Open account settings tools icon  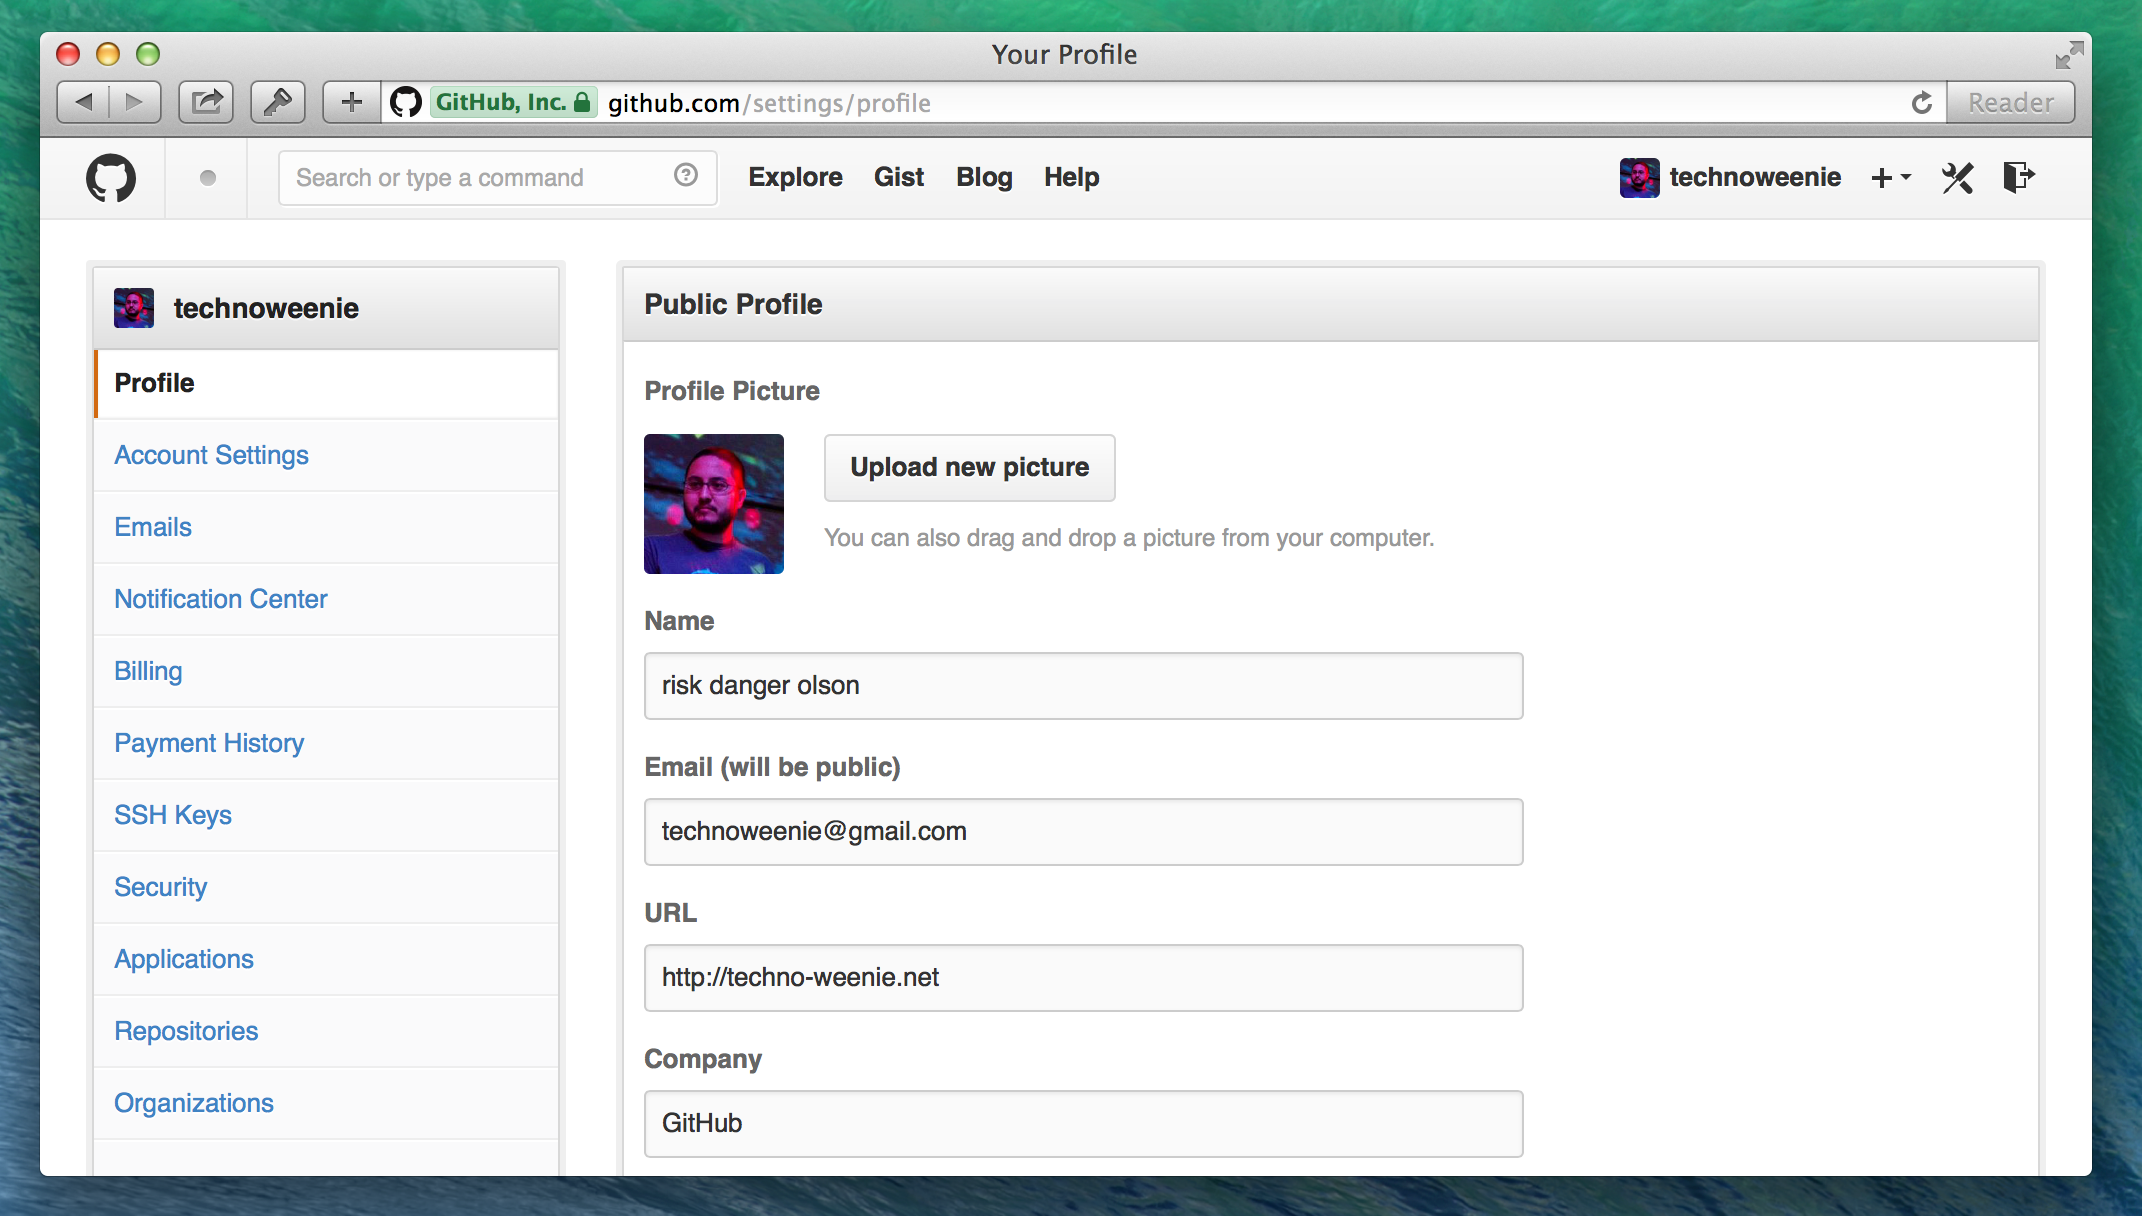point(1957,178)
